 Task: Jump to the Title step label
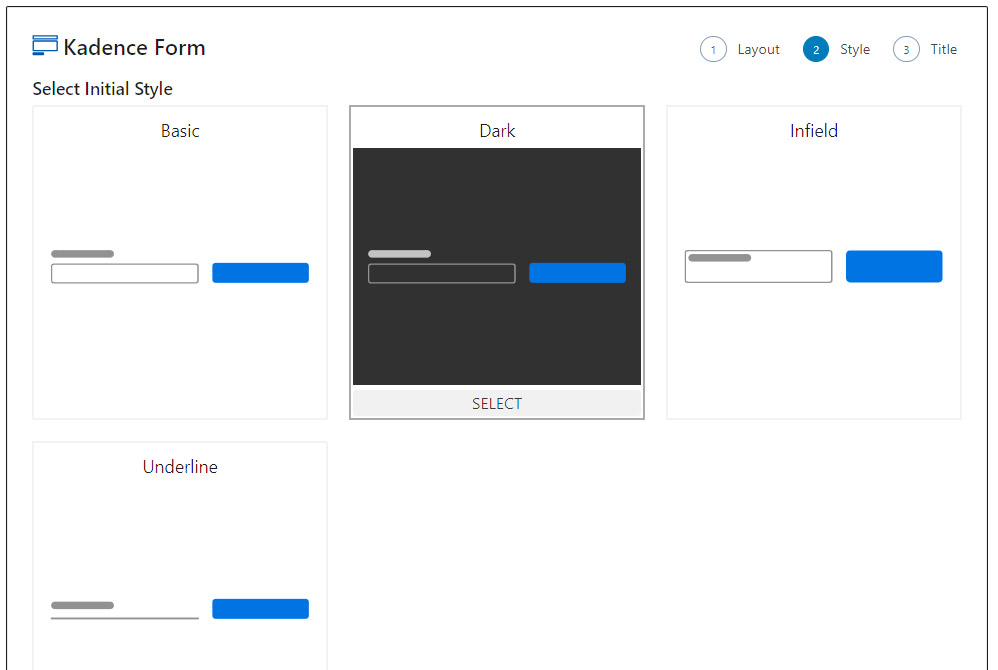click(x=943, y=50)
